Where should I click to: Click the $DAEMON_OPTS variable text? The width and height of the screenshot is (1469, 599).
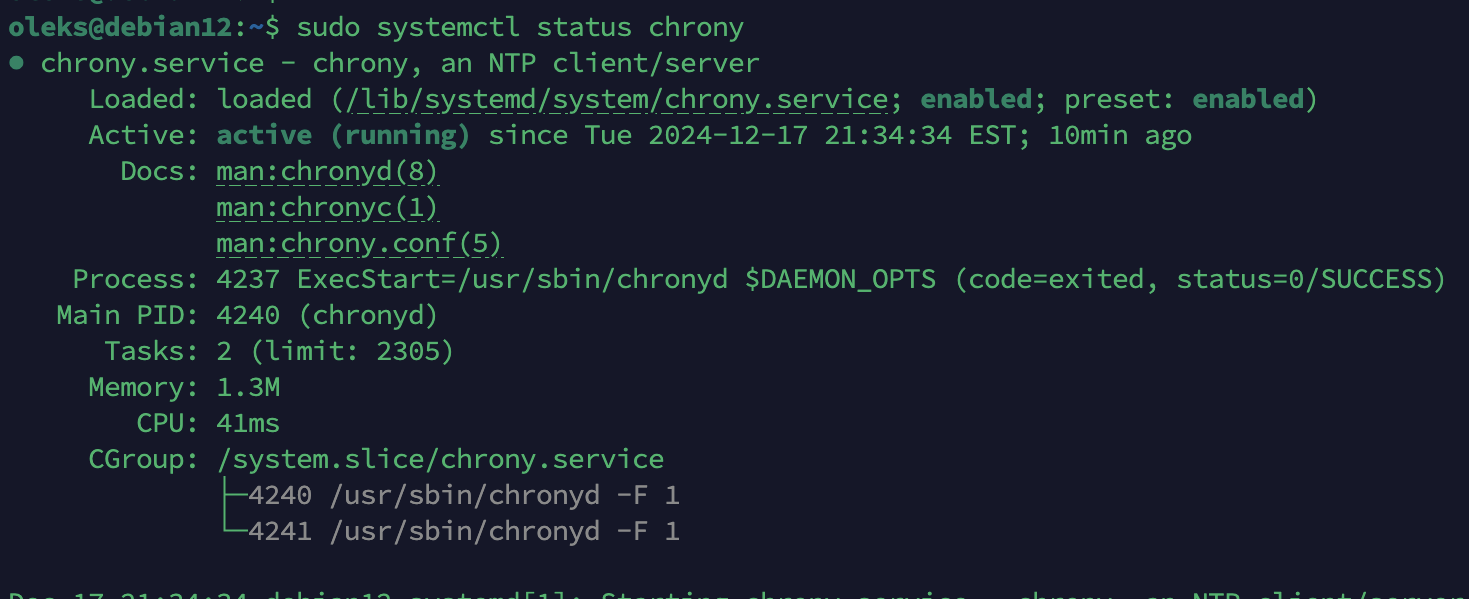(x=840, y=280)
